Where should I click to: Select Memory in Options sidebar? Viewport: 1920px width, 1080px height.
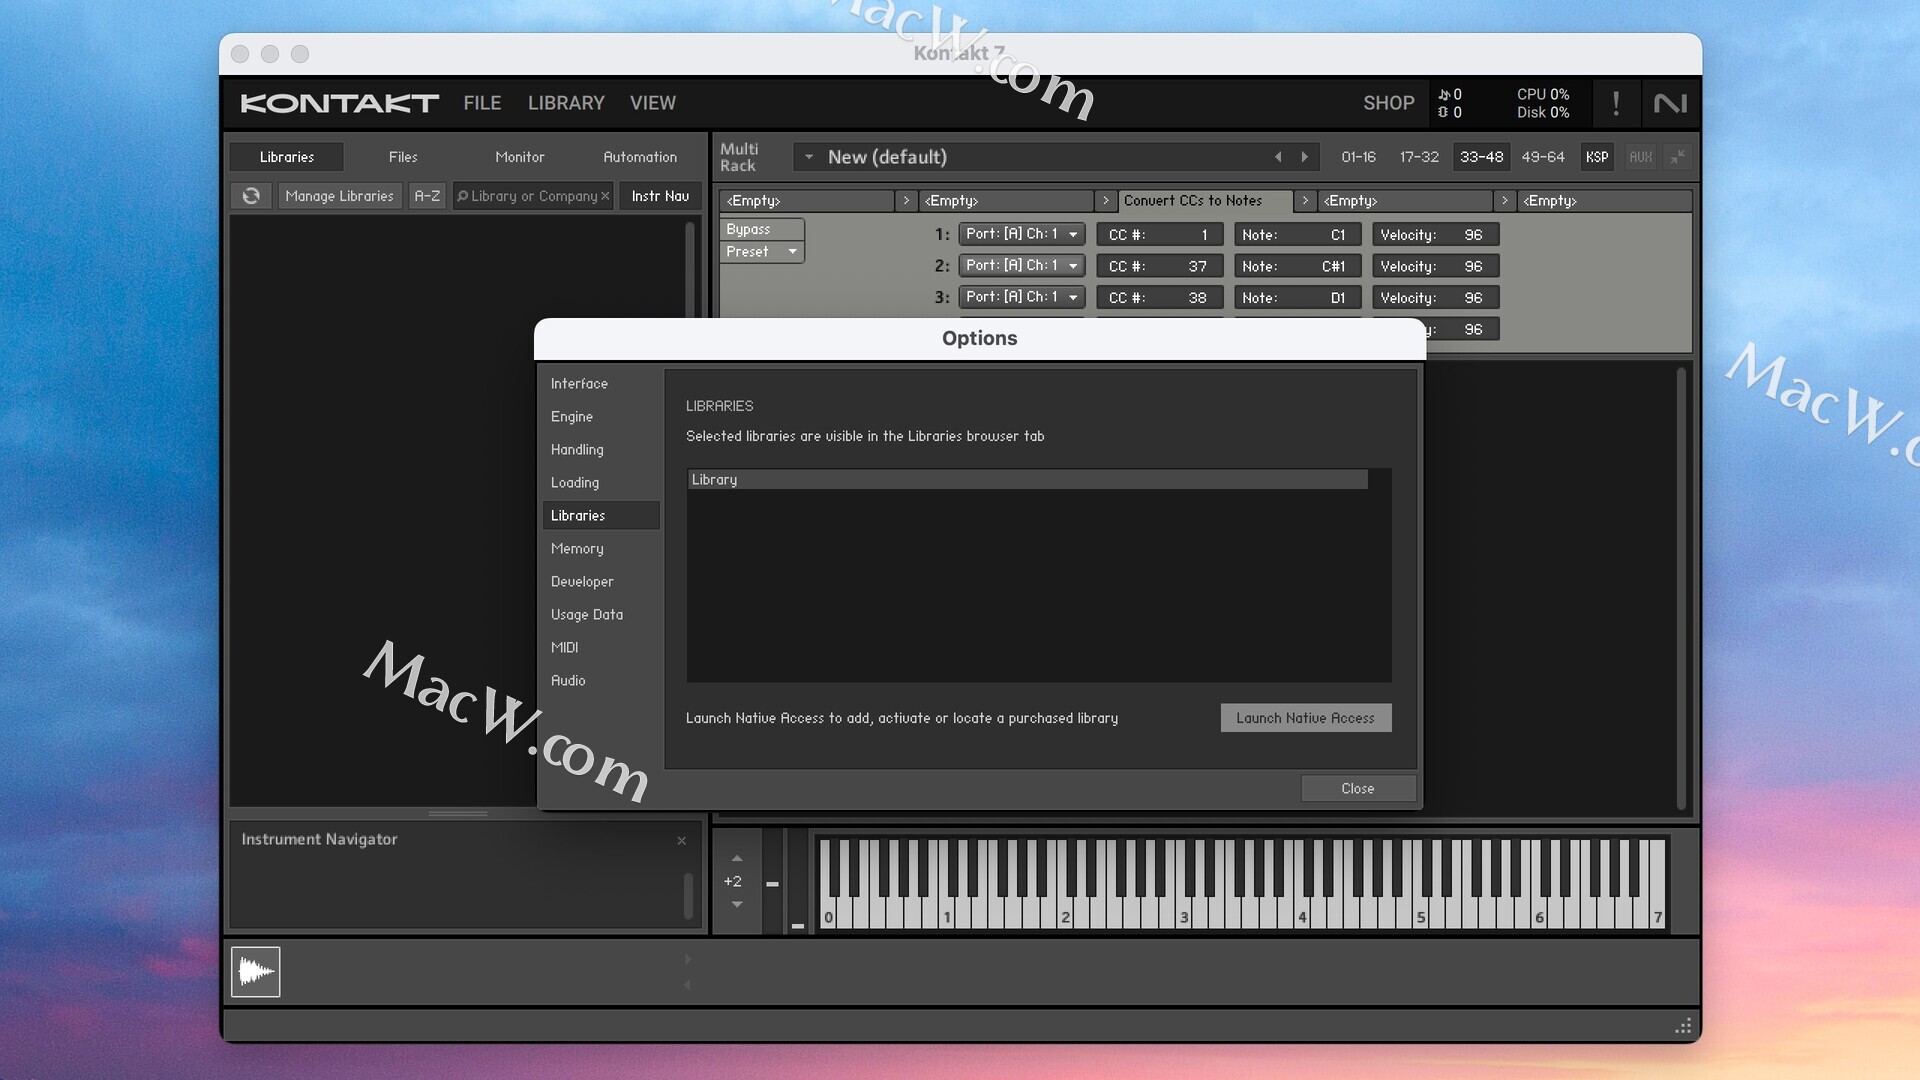pyautogui.click(x=577, y=548)
